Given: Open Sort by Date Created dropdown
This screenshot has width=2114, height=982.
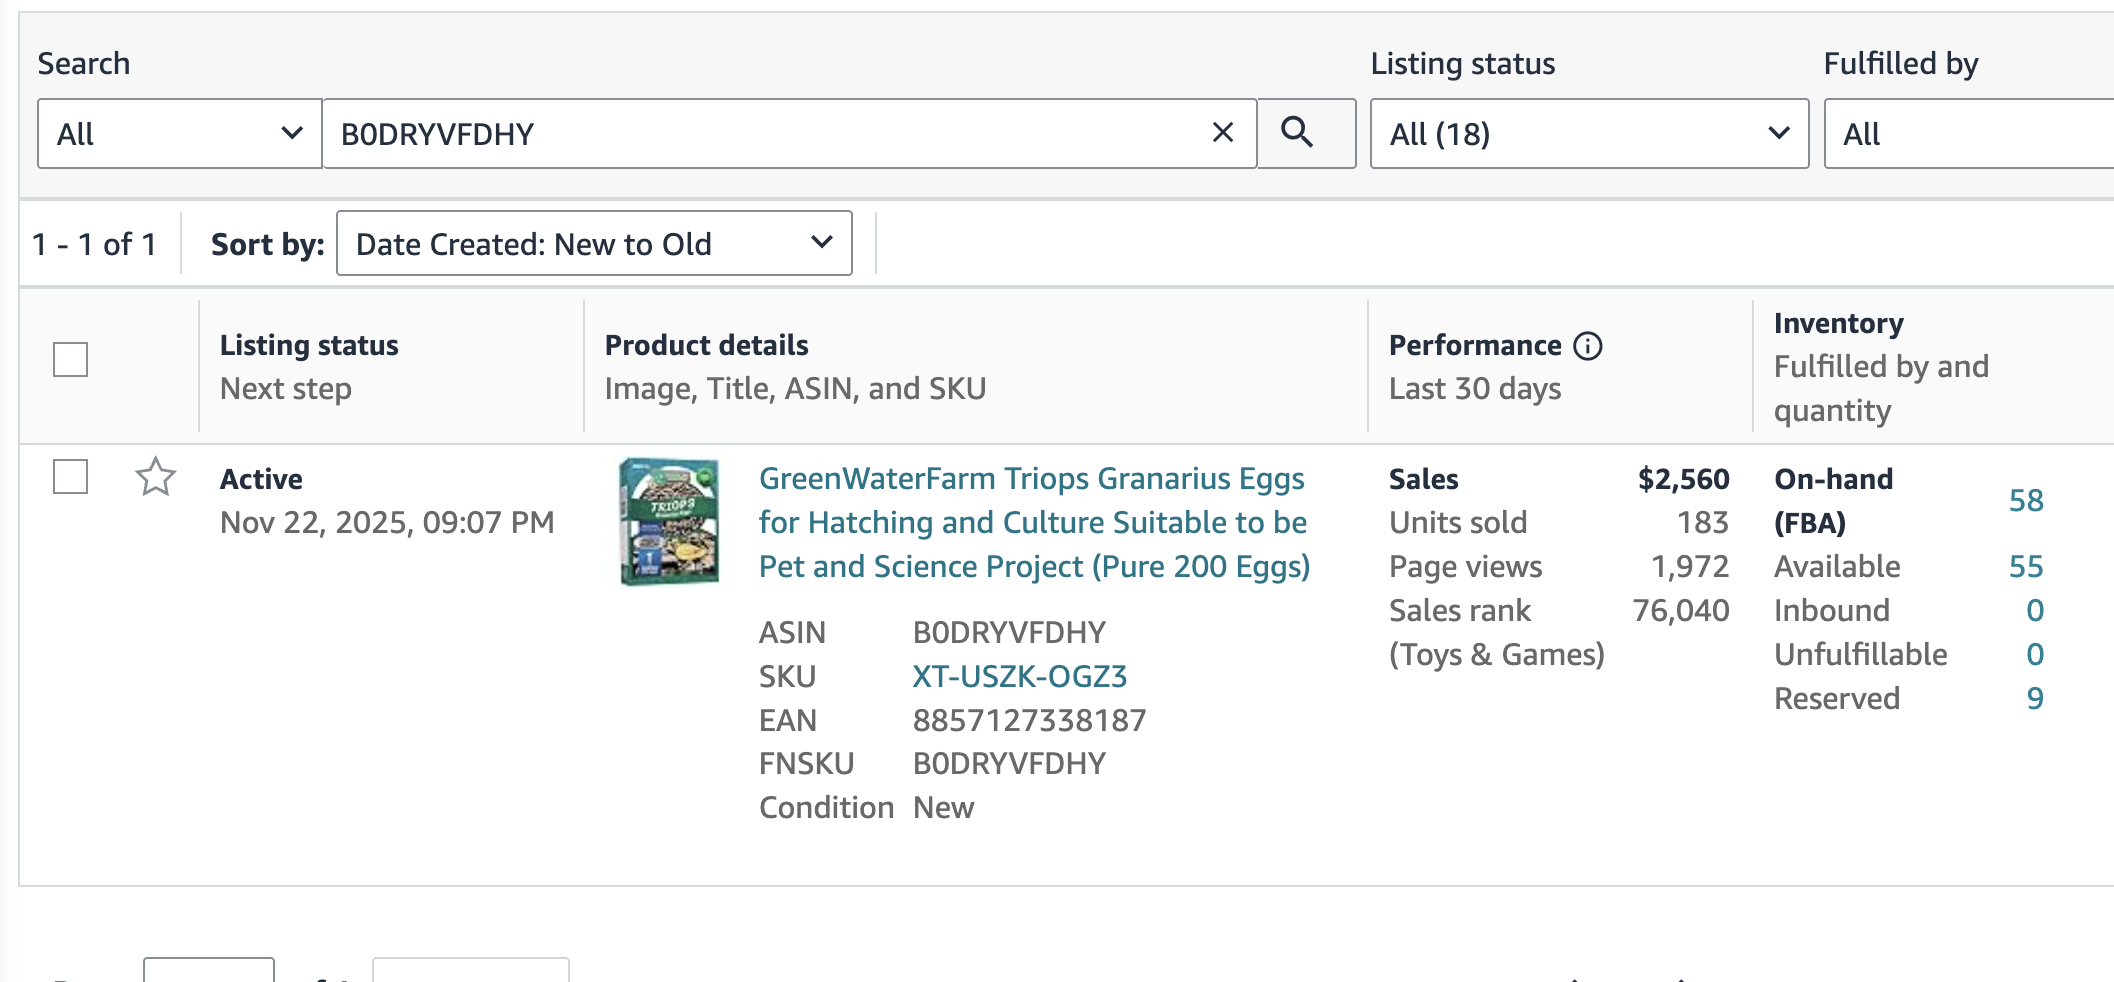Looking at the screenshot, I should coord(594,243).
